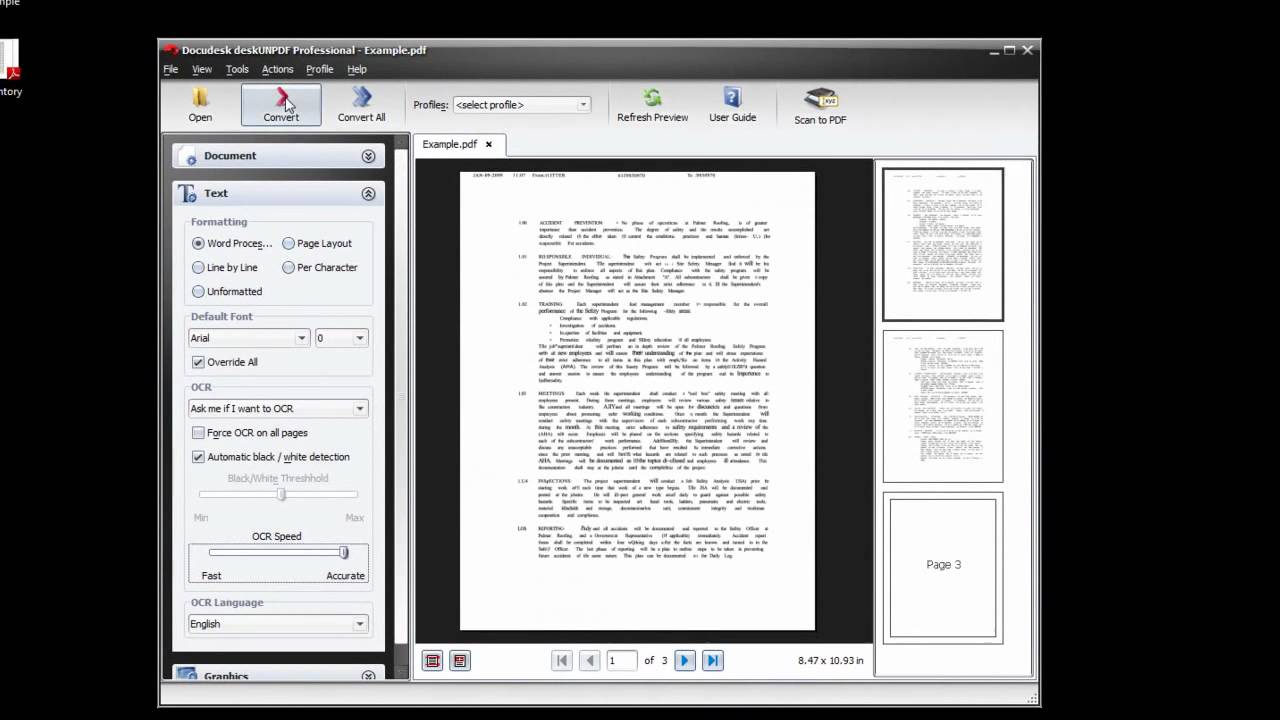Select the page 1 thumbnail
The height and width of the screenshot is (720, 1280).
[x=942, y=244]
